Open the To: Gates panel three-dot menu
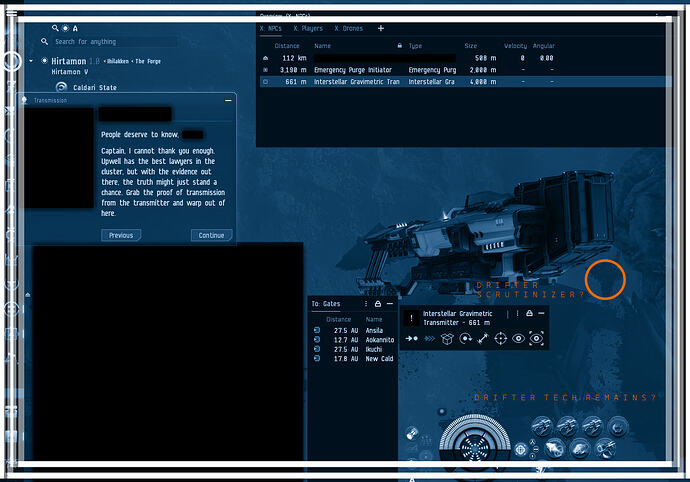This screenshot has width=690, height=482. point(366,304)
